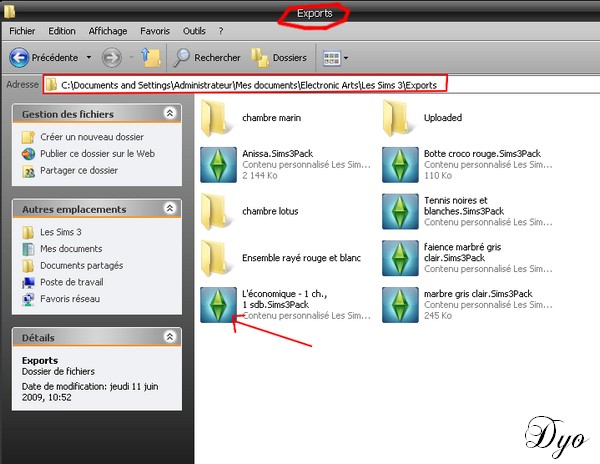
Task: Open Favoris réseau location link
Action: point(70,299)
